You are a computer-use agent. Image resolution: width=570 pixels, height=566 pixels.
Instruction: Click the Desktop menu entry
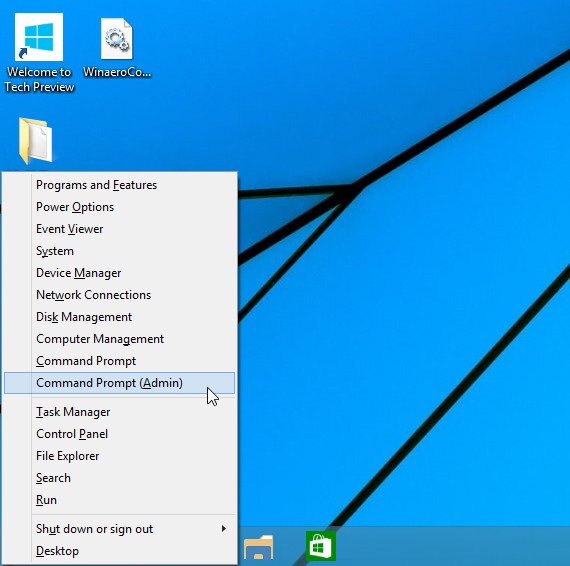point(119,551)
